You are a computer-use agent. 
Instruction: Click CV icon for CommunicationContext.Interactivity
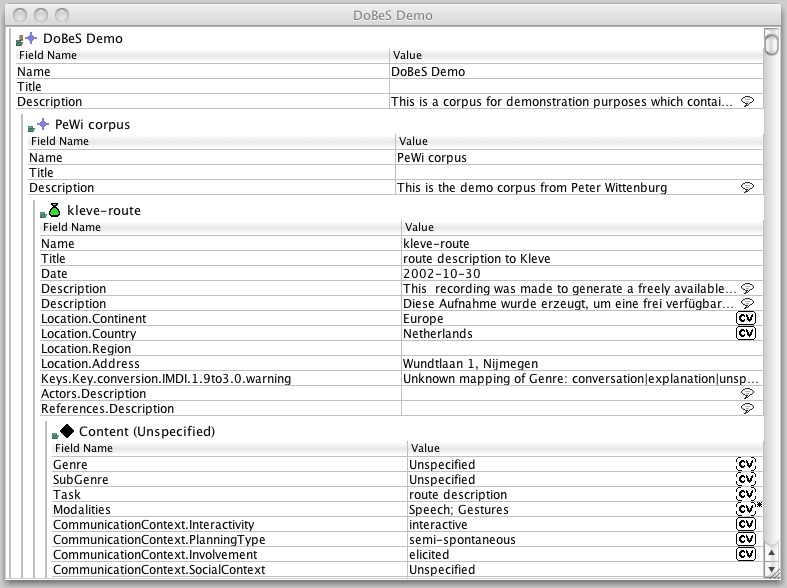coord(746,524)
